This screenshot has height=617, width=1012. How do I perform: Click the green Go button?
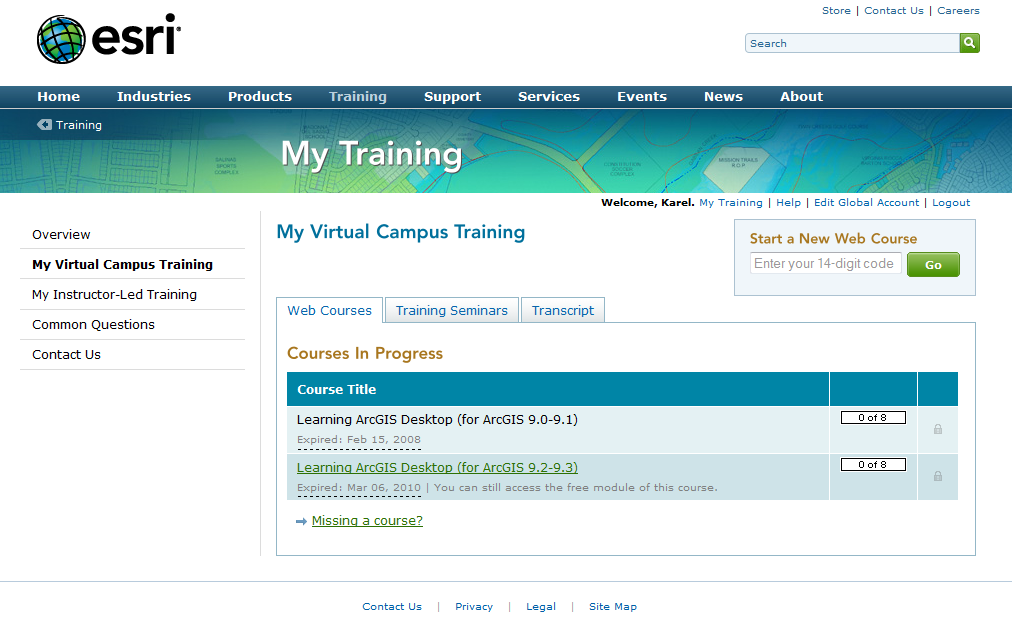click(x=933, y=265)
